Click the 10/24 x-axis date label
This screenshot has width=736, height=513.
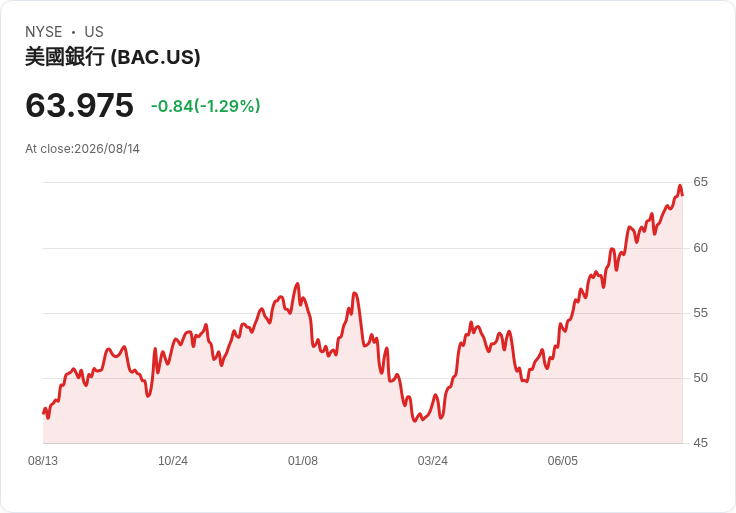[173, 461]
